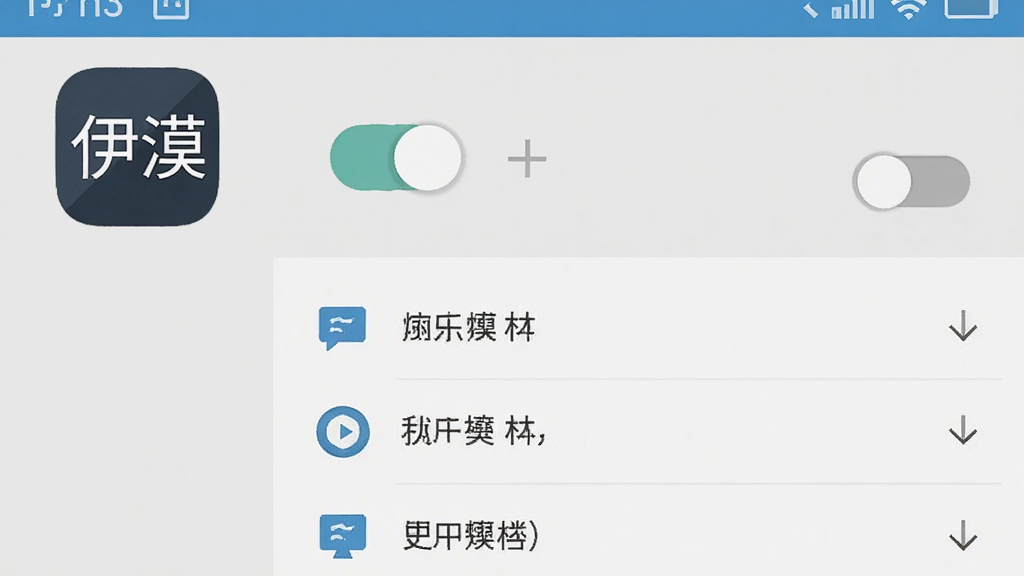Tap the small arrow icon left of signal bars

(x=810, y=9)
